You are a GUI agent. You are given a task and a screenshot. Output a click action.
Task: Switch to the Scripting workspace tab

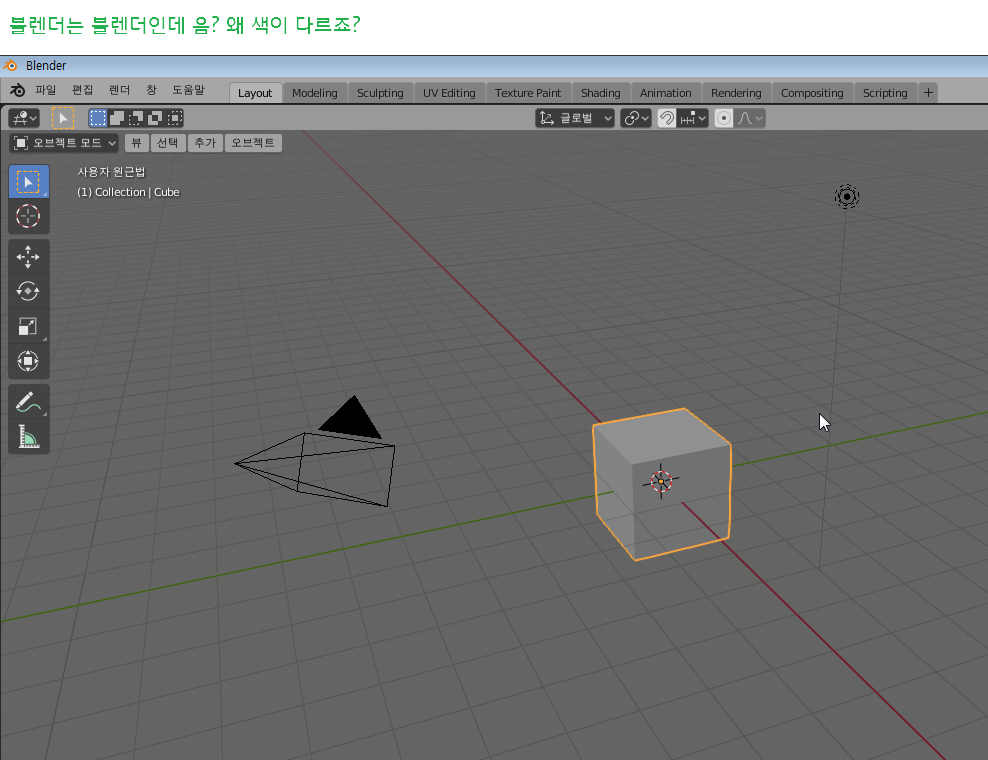[x=885, y=93]
